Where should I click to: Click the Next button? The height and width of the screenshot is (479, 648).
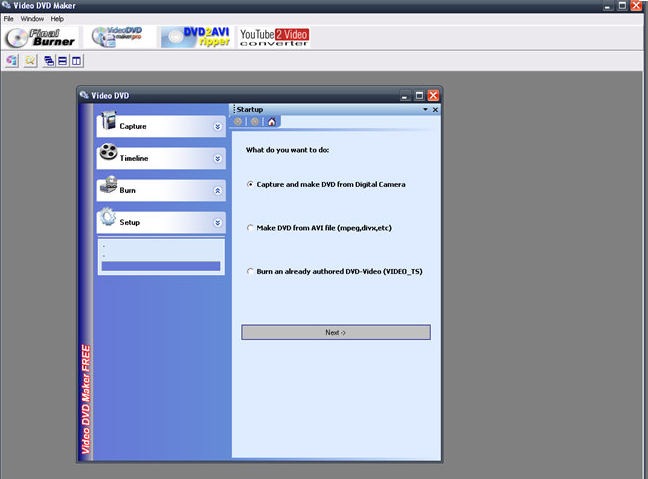tap(336, 332)
